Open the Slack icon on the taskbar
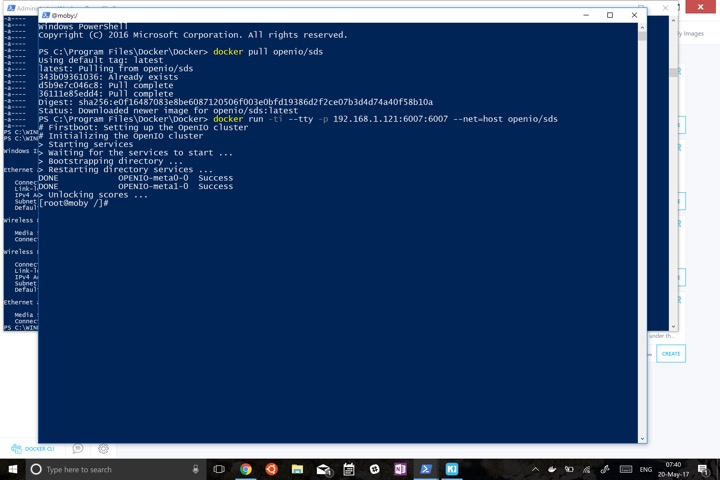The image size is (720, 480). tap(375, 469)
